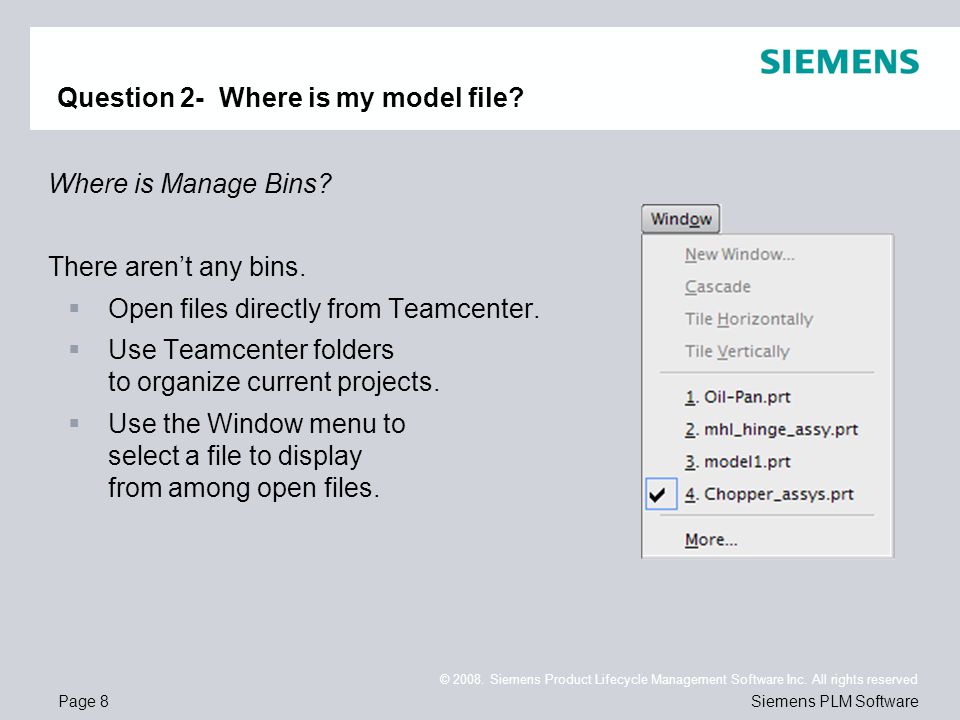Open the Window menu button
Viewport: 960px width, 720px height.
[x=680, y=219]
